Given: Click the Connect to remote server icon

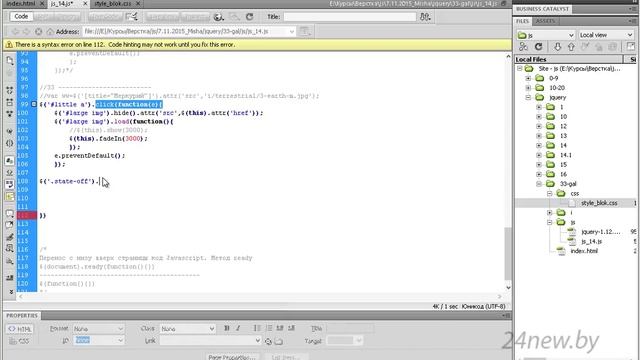Looking at the screenshot, I should (523, 47).
